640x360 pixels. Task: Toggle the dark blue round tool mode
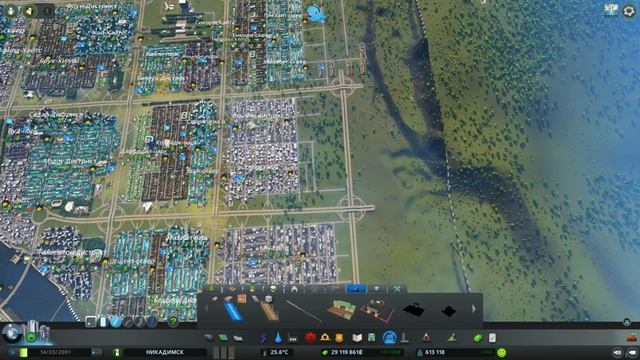point(152,322)
